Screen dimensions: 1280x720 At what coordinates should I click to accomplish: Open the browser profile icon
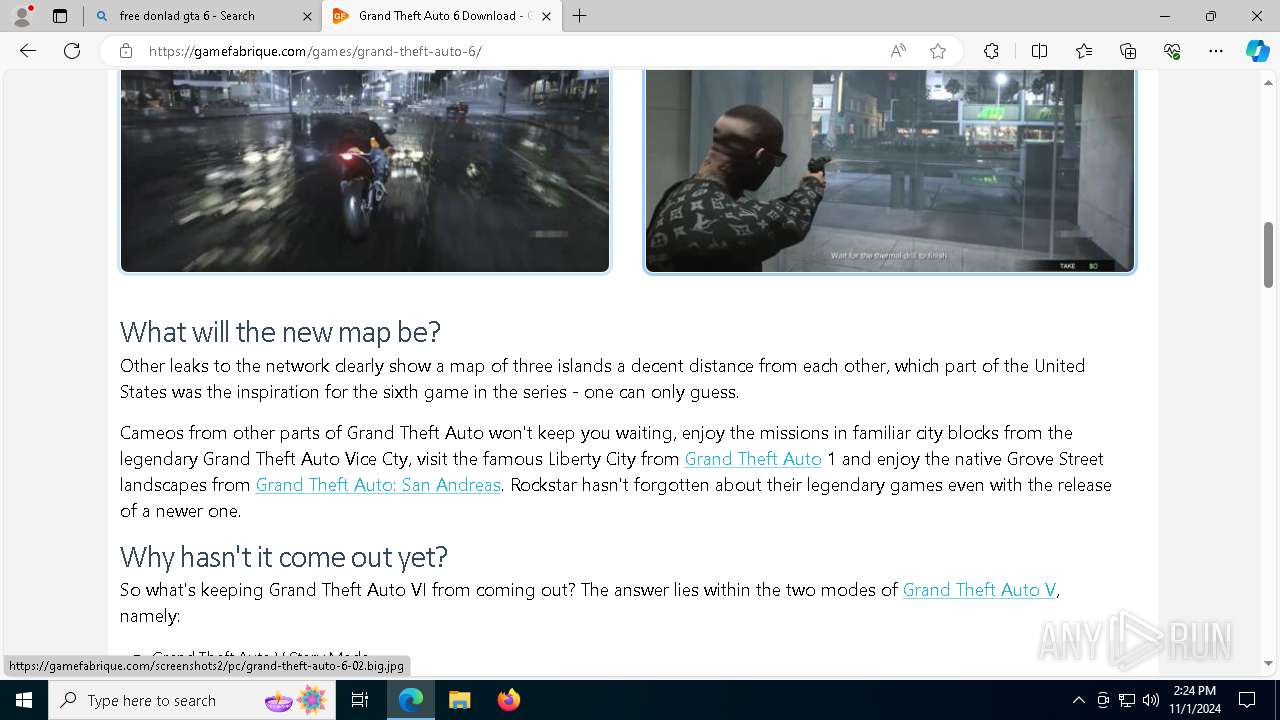point(21,16)
